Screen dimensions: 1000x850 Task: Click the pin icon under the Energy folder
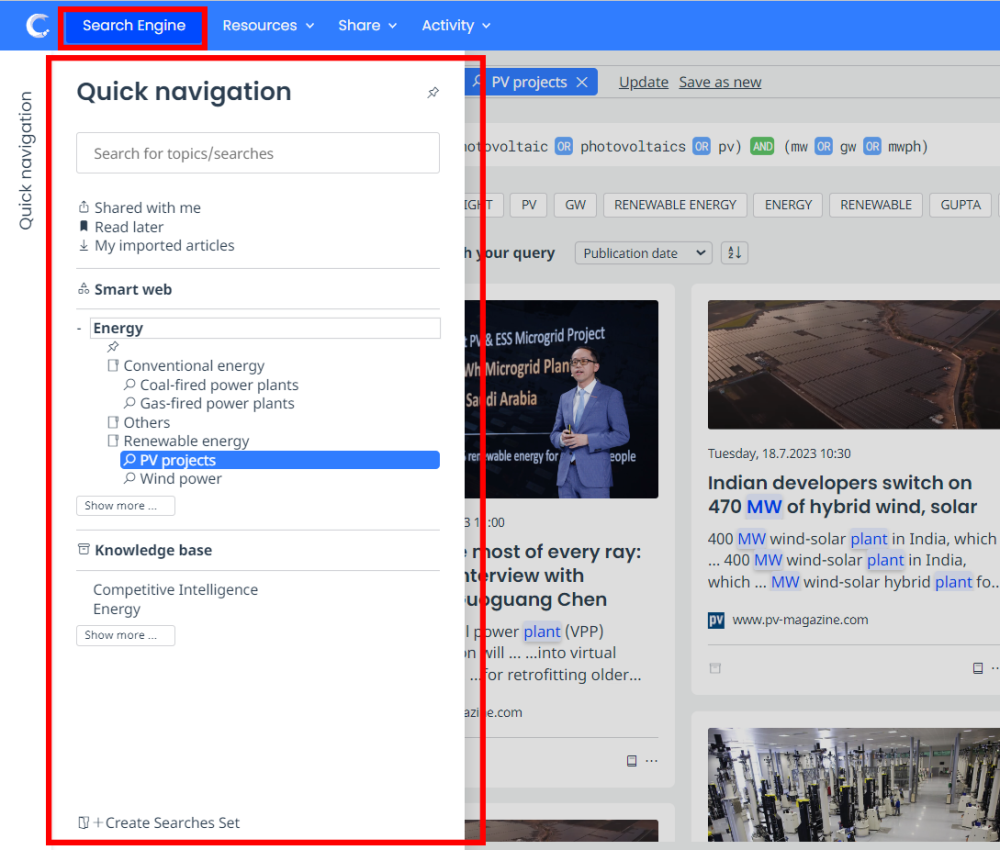[x=112, y=347]
